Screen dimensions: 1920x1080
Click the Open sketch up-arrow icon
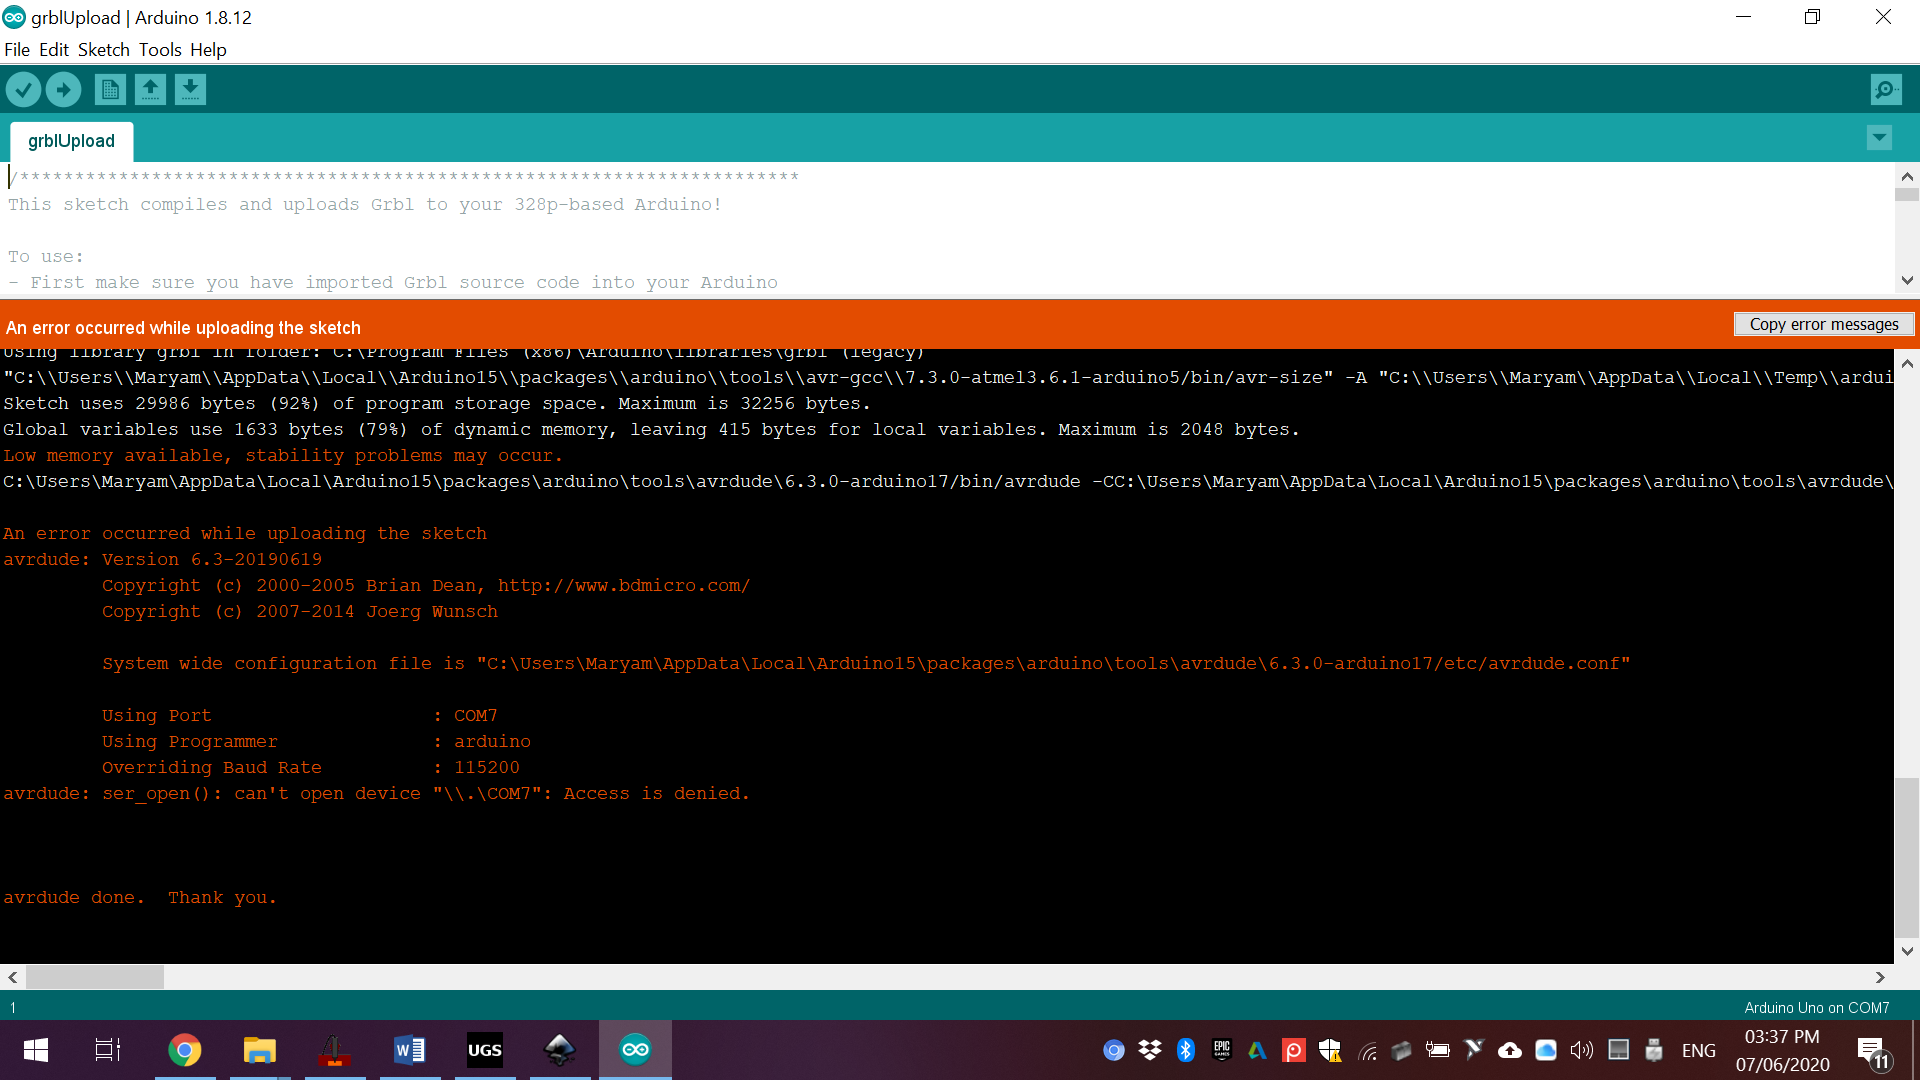(x=150, y=90)
